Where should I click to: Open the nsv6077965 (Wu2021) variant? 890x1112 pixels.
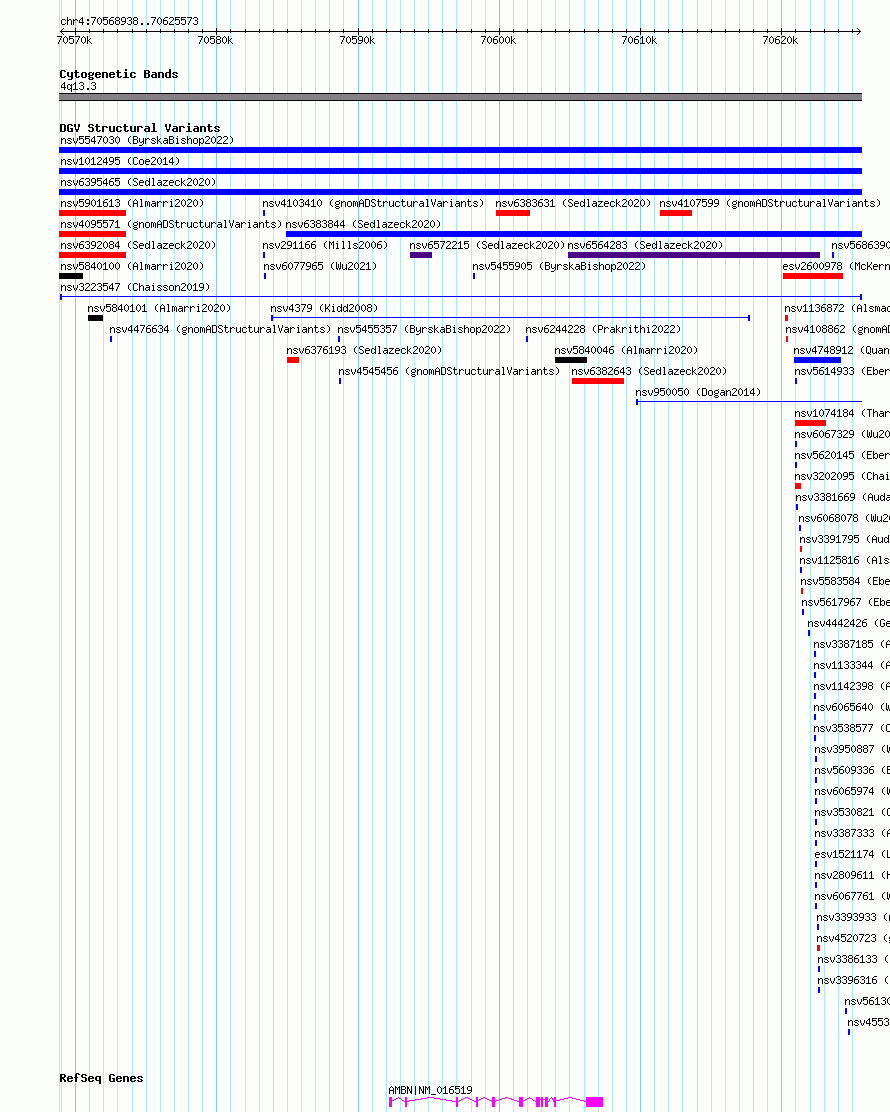point(320,267)
